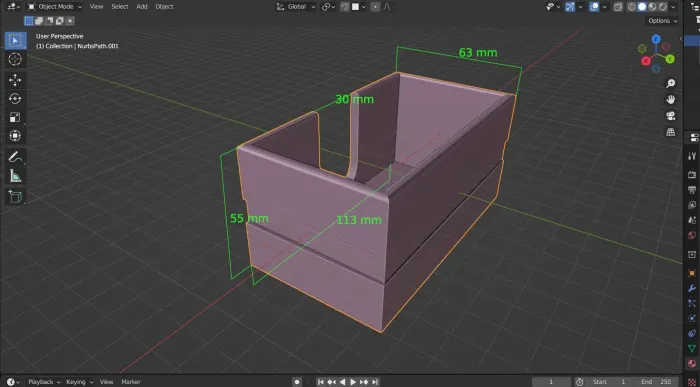Open the Global orientation dropdown
The height and width of the screenshot is (387, 700).
click(x=296, y=7)
